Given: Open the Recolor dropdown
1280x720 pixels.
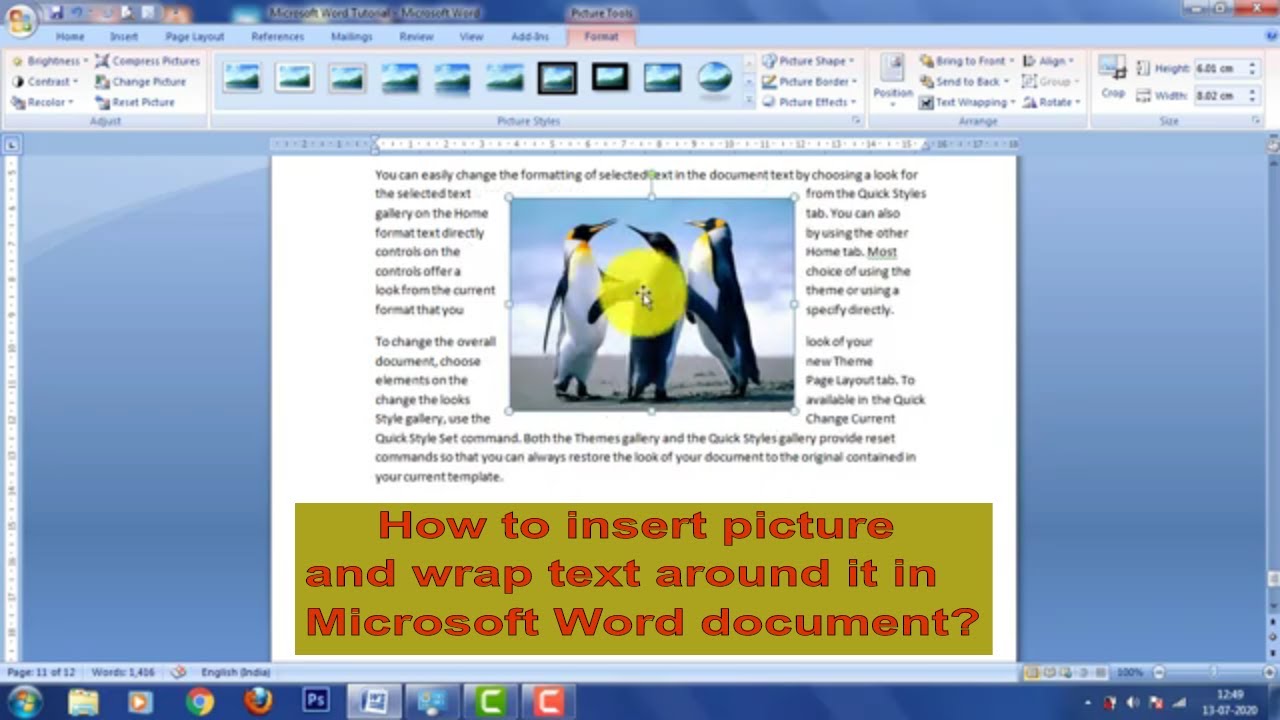Looking at the screenshot, I should 42,102.
